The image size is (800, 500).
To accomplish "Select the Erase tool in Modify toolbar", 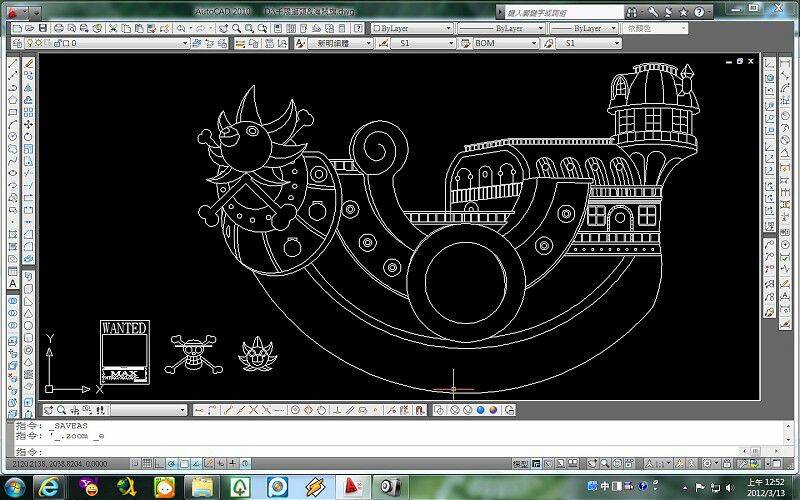I will [29, 63].
